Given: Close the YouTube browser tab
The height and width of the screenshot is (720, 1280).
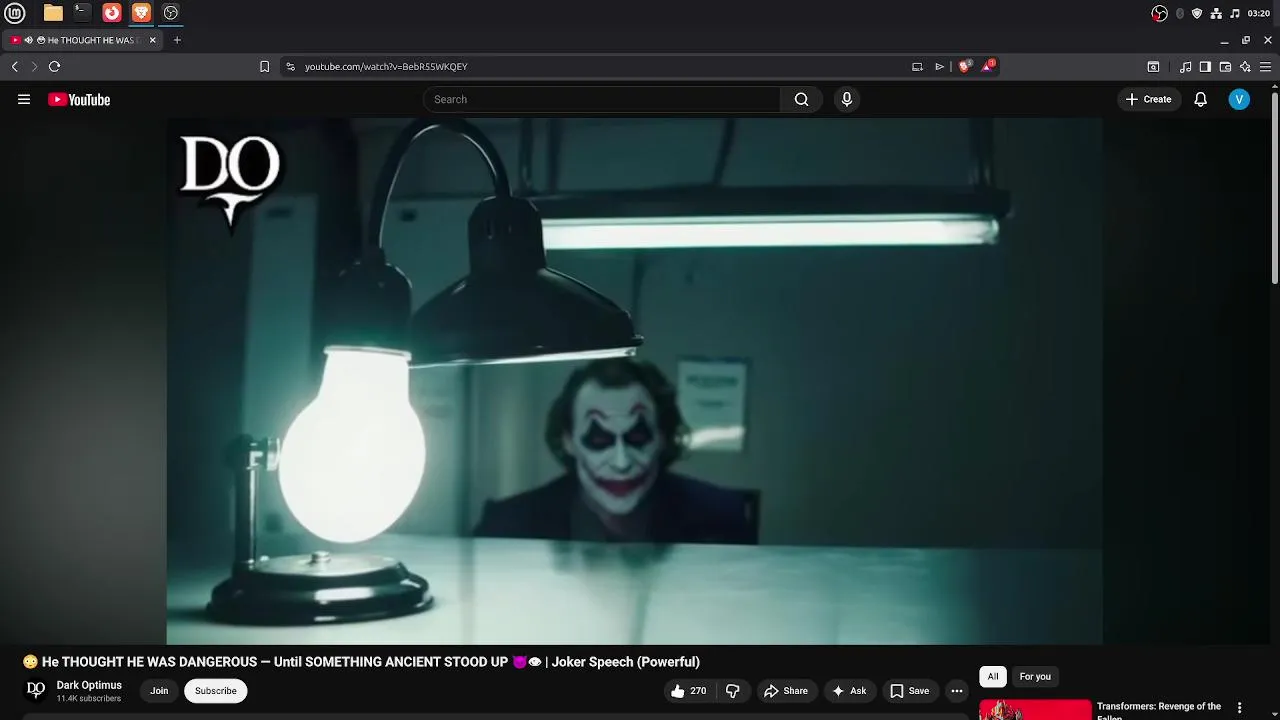Looking at the screenshot, I should 152,40.
